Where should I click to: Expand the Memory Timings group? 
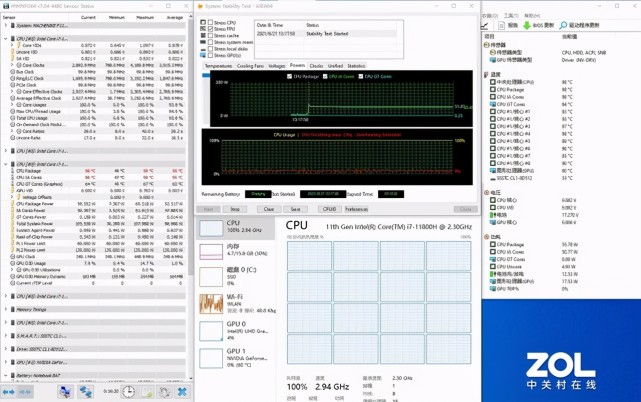[x=5, y=309]
